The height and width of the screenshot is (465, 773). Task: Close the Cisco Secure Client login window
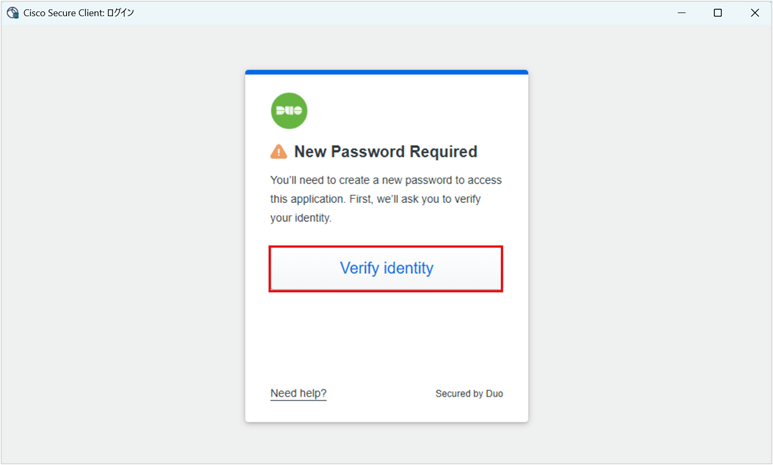pyautogui.click(x=754, y=13)
